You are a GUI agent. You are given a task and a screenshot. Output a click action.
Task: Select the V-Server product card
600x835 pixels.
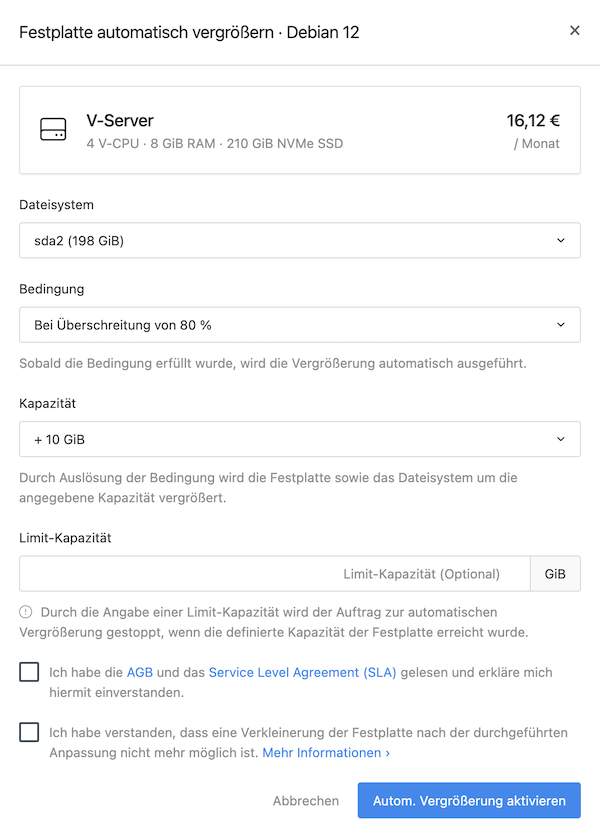pyautogui.click(x=300, y=130)
